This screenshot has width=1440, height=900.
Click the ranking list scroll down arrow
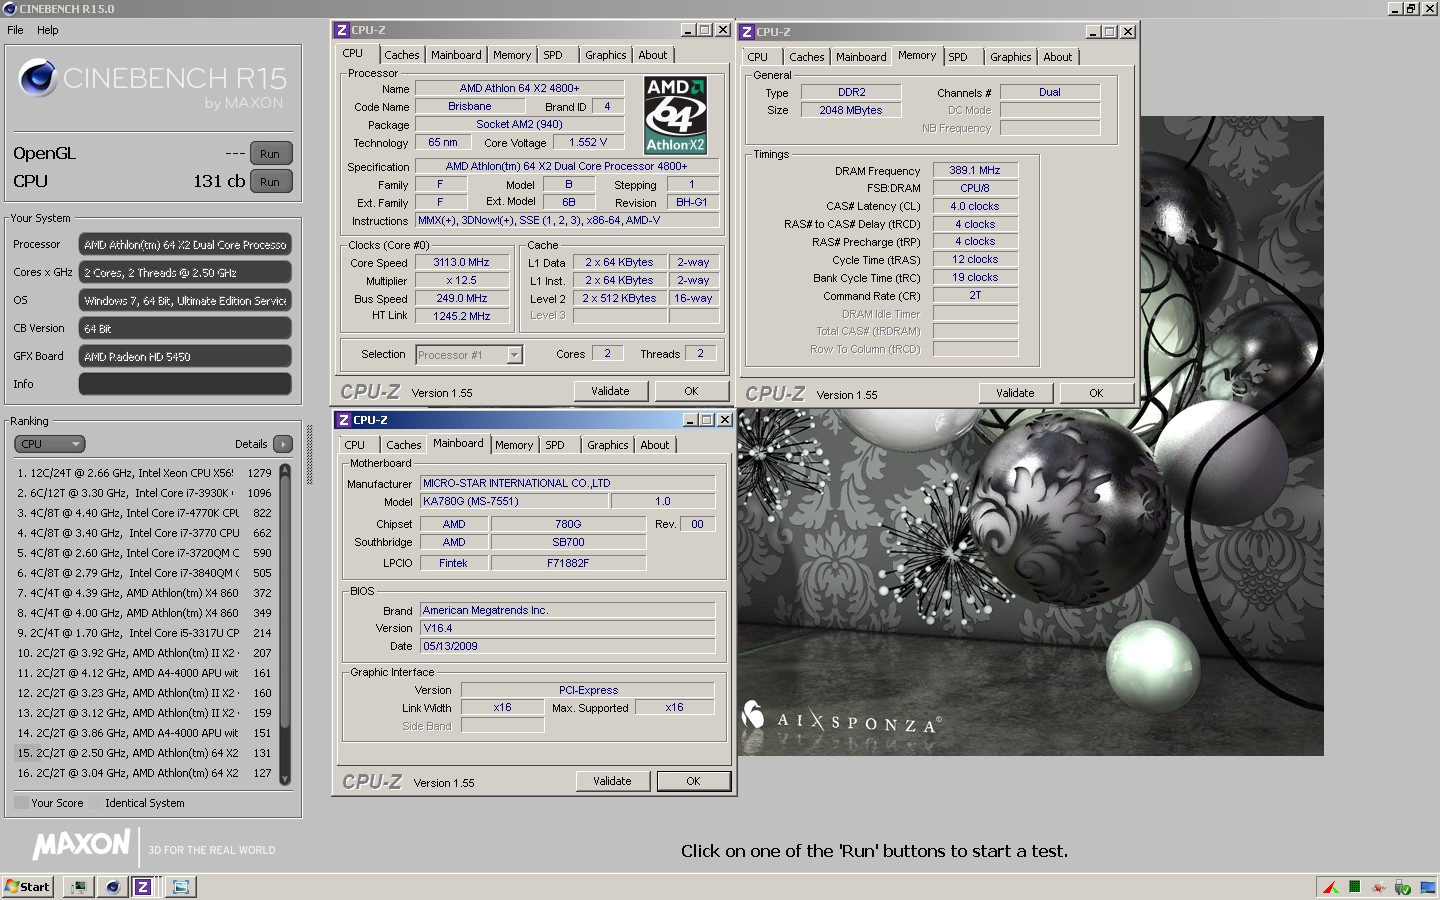point(284,778)
